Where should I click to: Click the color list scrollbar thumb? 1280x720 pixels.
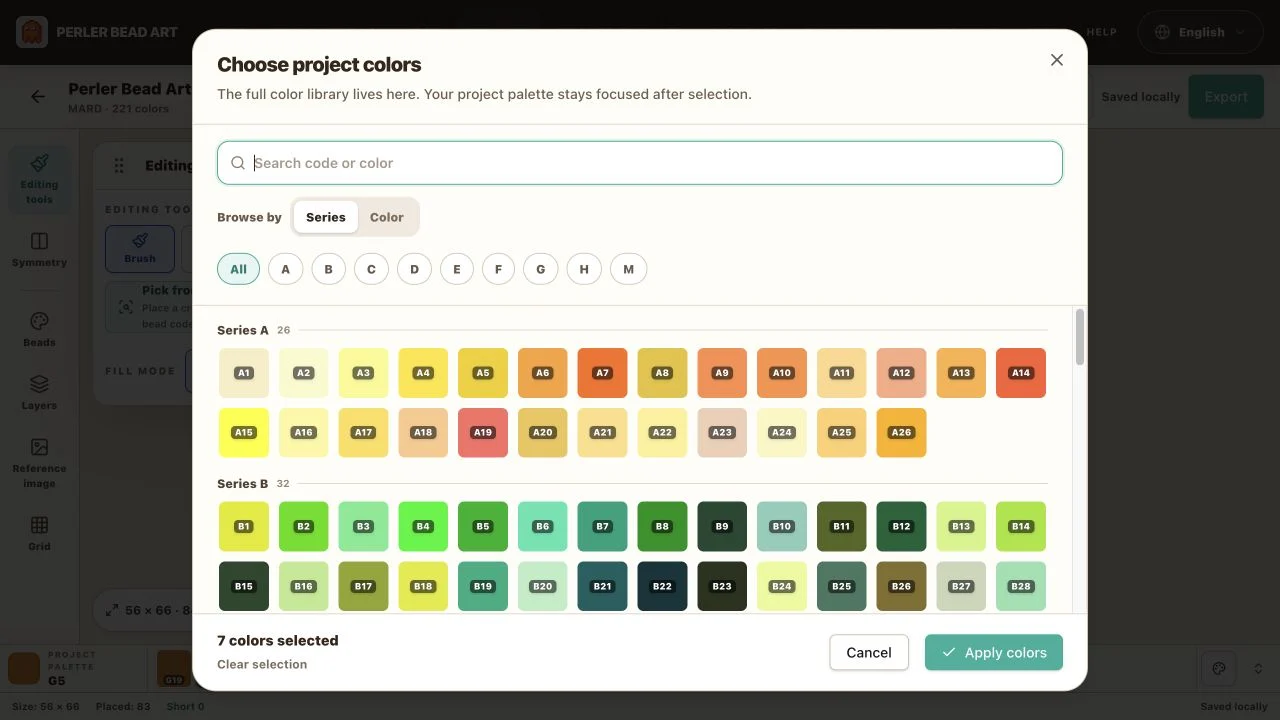(1079, 337)
